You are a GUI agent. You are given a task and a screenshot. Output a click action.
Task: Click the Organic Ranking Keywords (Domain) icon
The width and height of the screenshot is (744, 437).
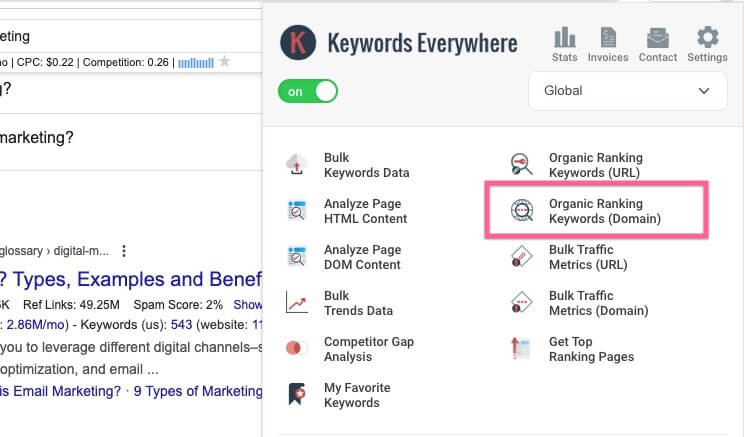pyautogui.click(x=521, y=211)
